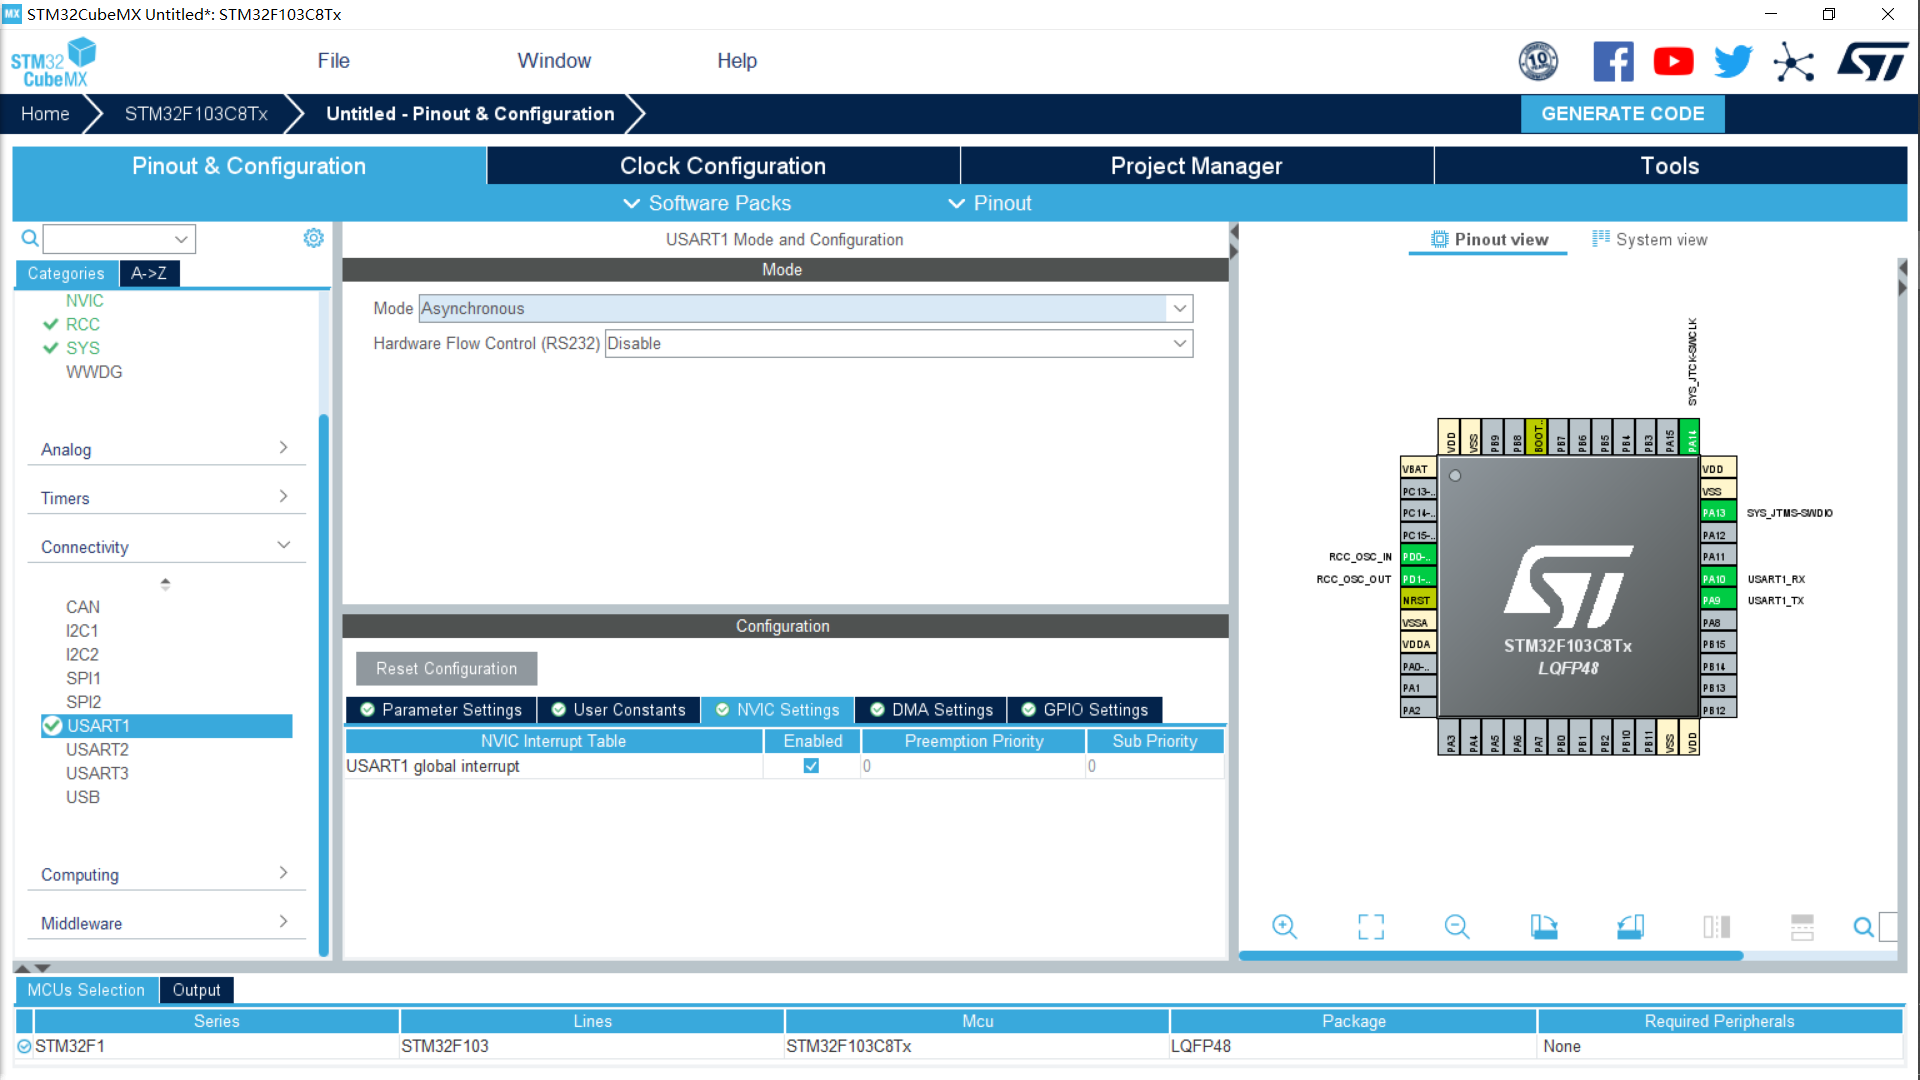
Task: Rotate the chip view clockwise
Action: click(1544, 927)
